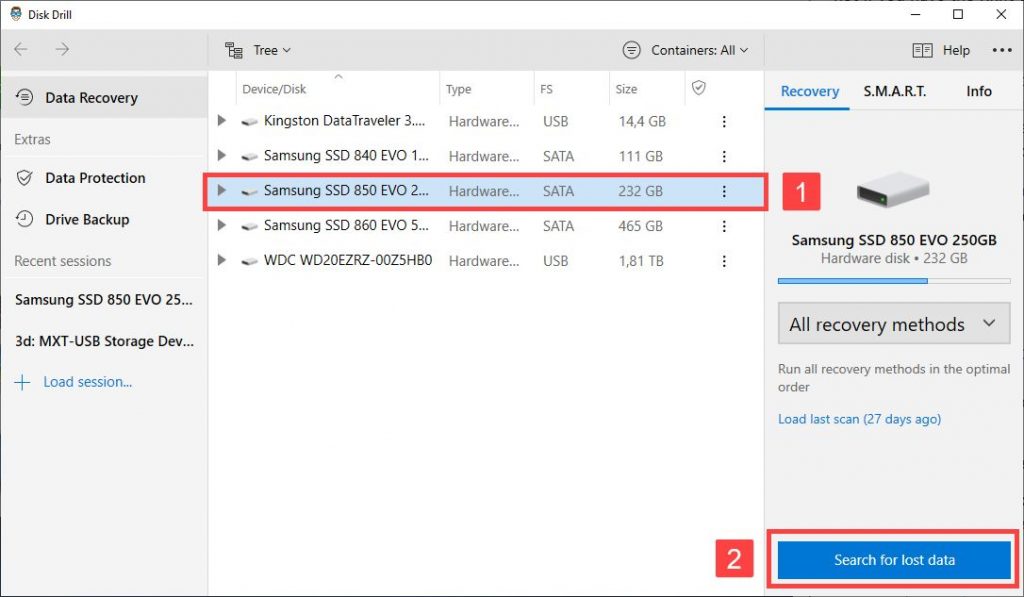Click the Search for lost data button
The height and width of the screenshot is (597, 1024).
click(x=893, y=560)
